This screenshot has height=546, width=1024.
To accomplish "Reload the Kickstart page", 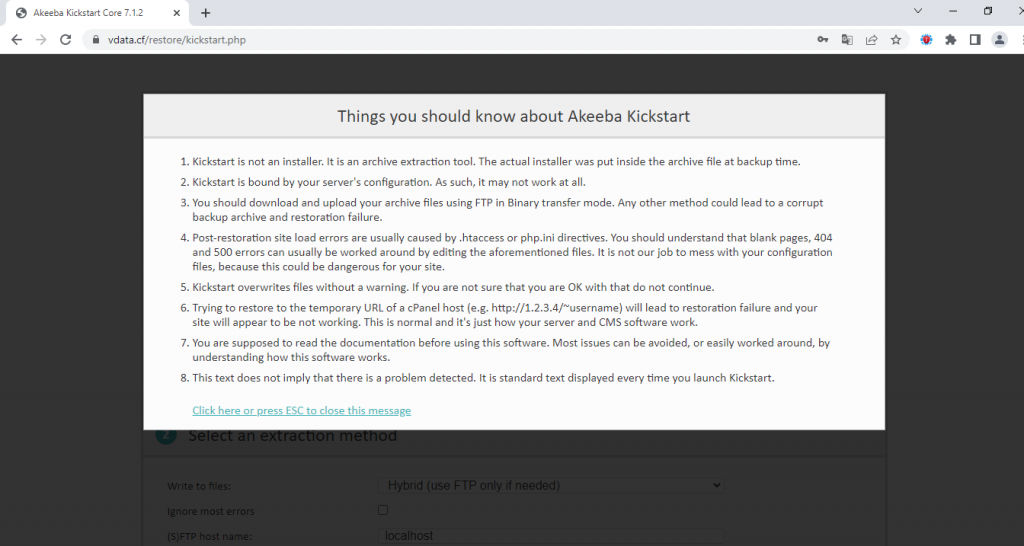I will point(66,40).
